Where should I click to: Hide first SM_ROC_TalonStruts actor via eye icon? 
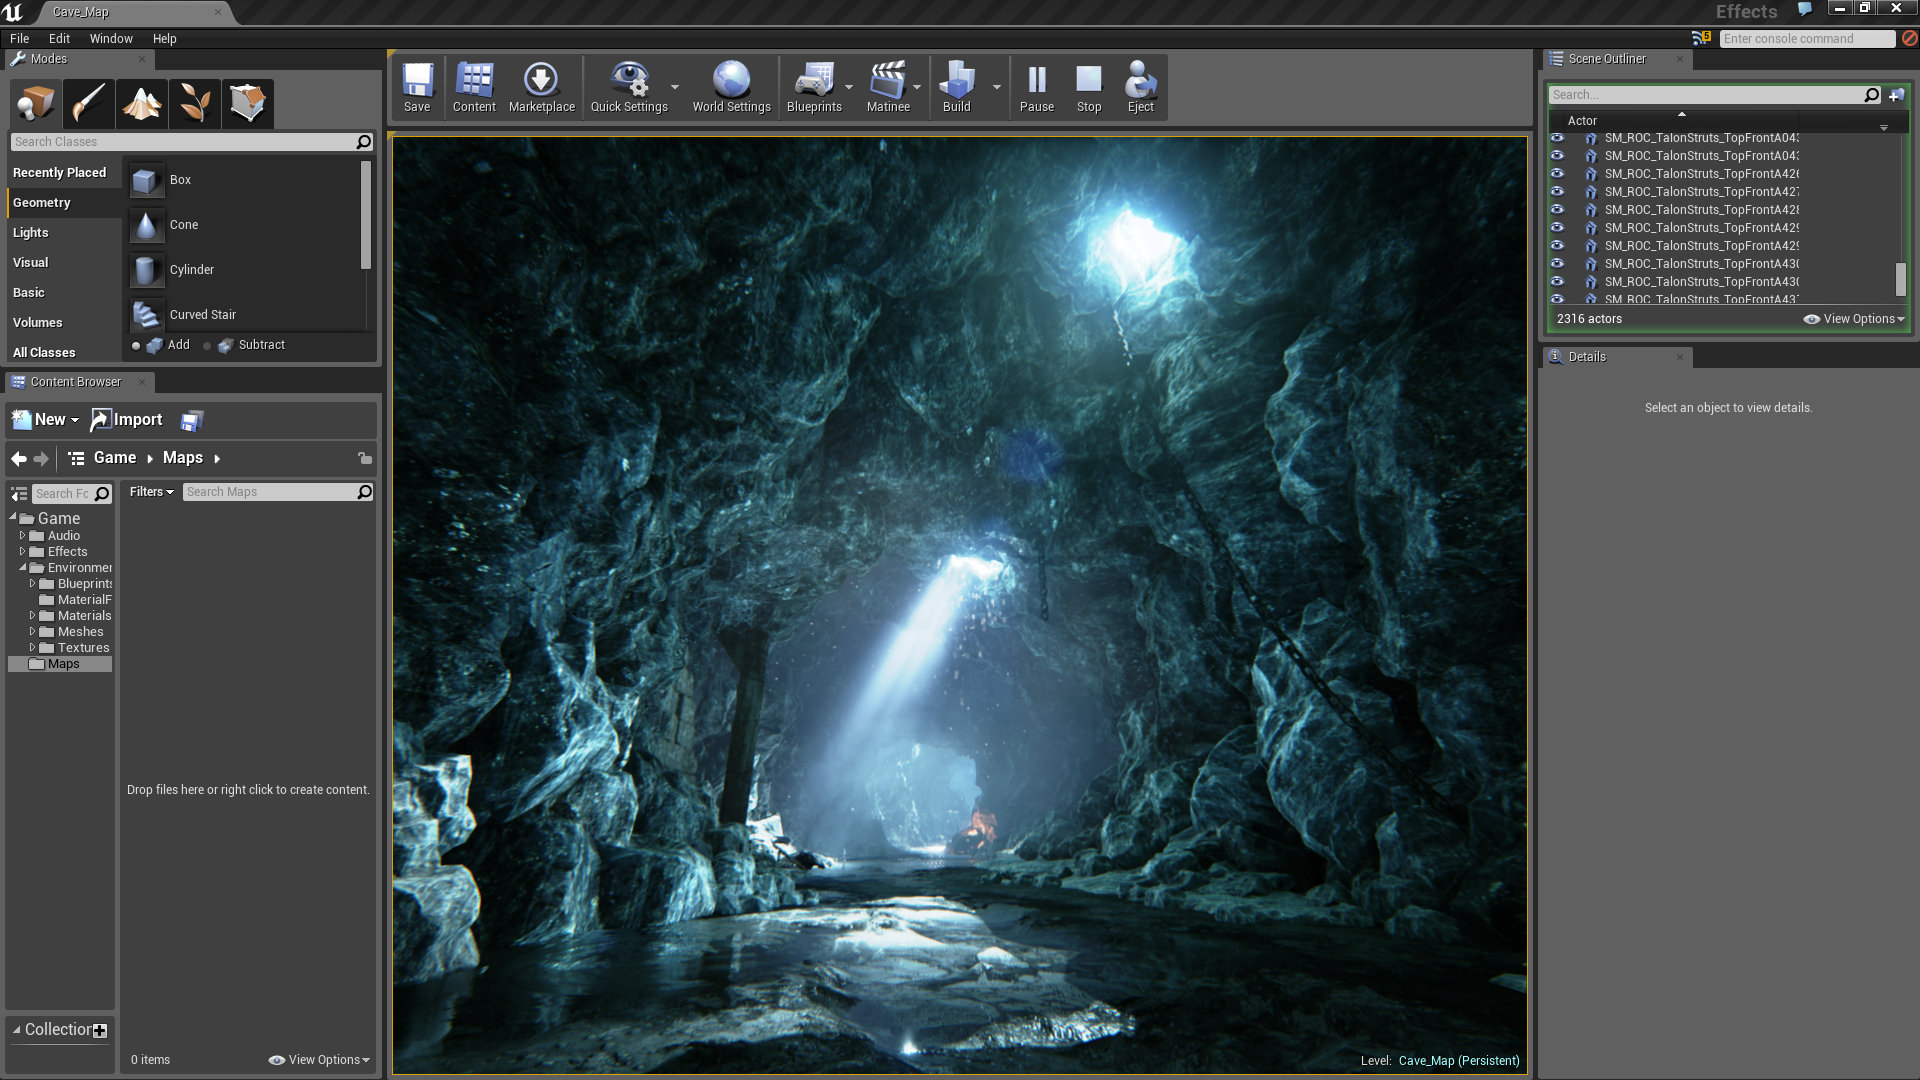(x=1557, y=138)
